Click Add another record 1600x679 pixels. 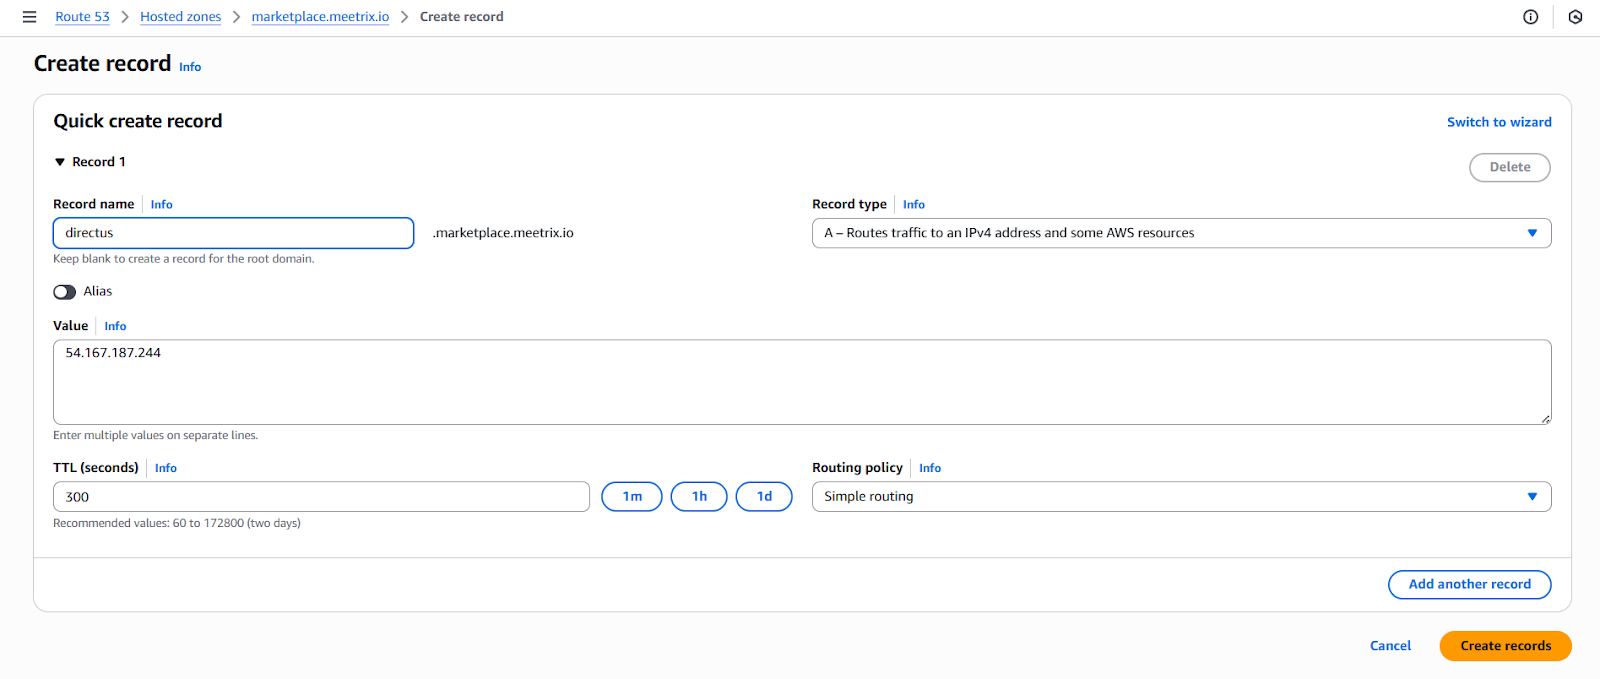(x=1469, y=584)
